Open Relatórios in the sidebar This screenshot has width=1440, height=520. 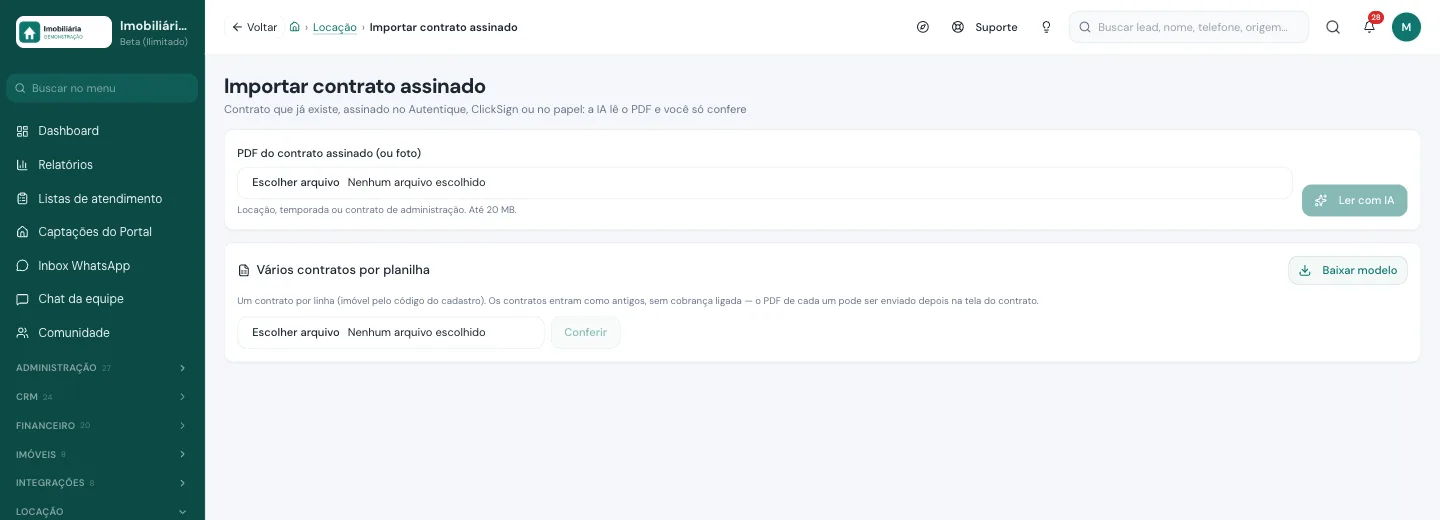(102, 165)
